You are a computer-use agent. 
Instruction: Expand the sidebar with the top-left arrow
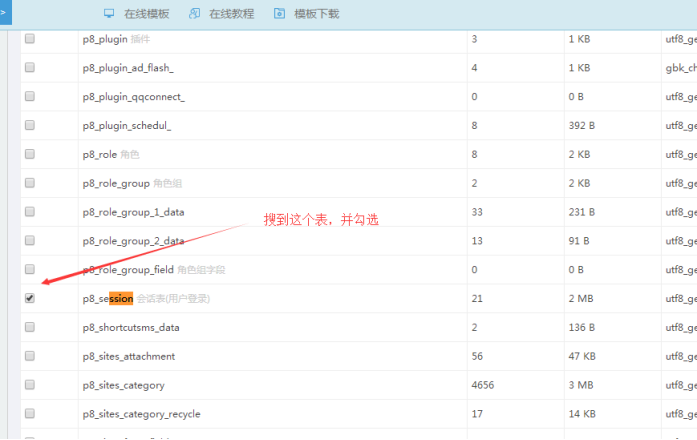(x=5, y=13)
